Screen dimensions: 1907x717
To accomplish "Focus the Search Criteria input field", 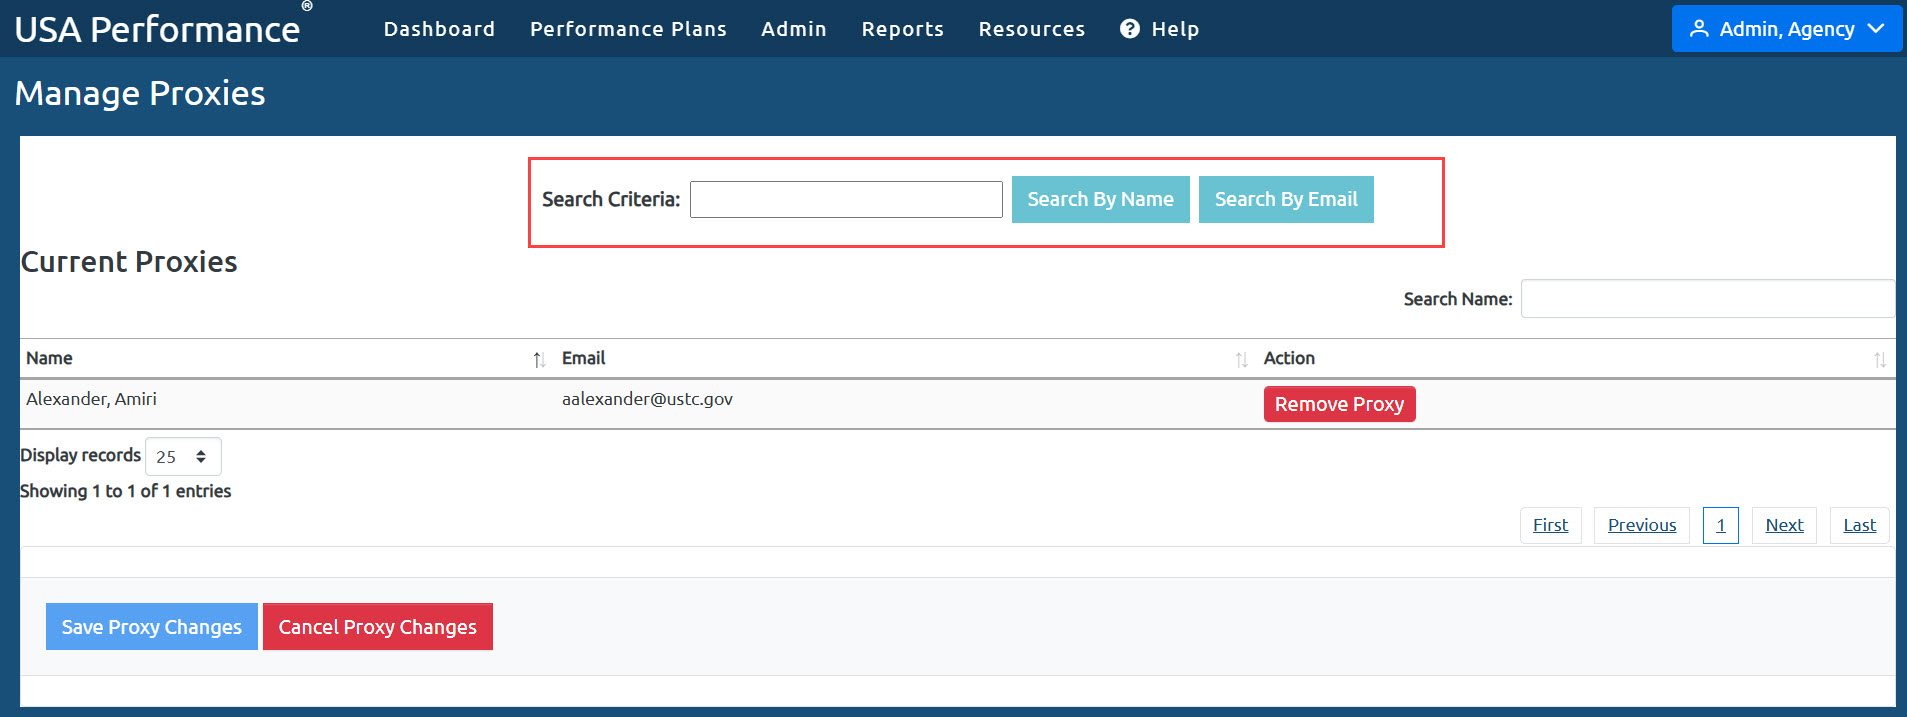I will pyautogui.click(x=846, y=199).
